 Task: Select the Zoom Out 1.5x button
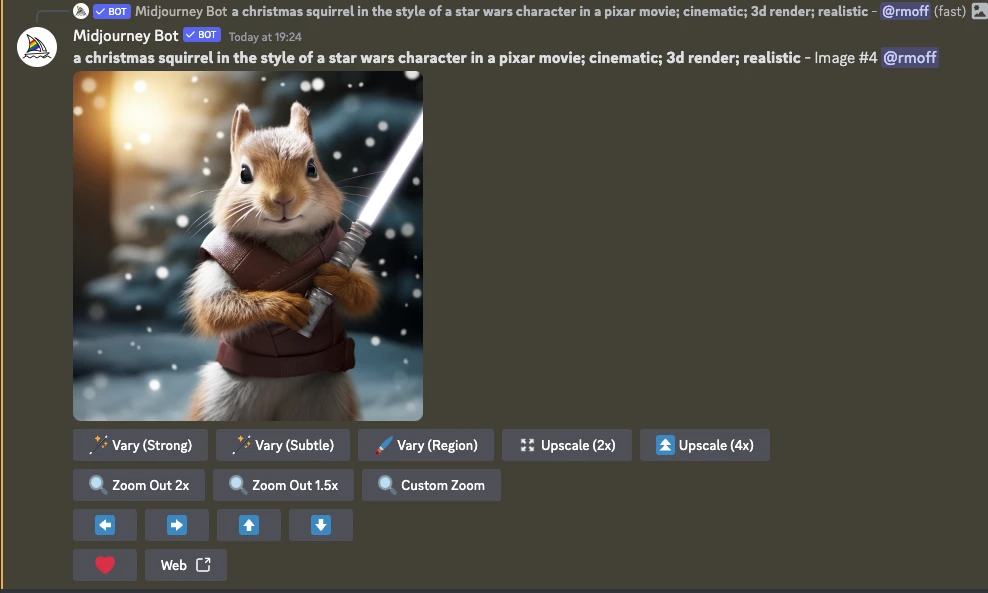point(283,485)
